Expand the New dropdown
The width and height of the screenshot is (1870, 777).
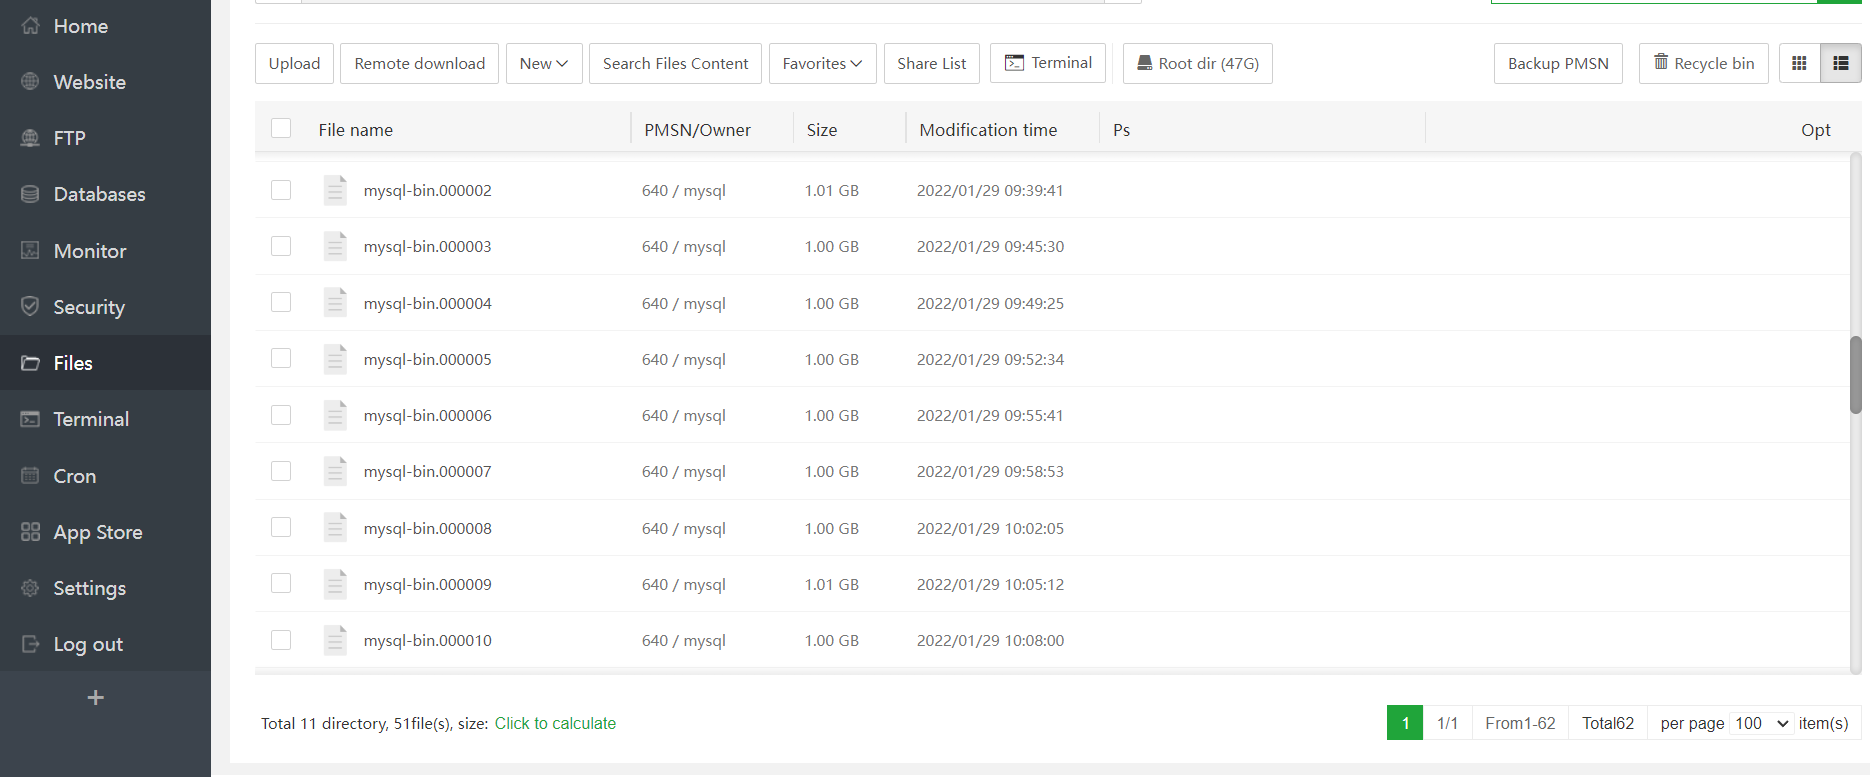(544, 64)
